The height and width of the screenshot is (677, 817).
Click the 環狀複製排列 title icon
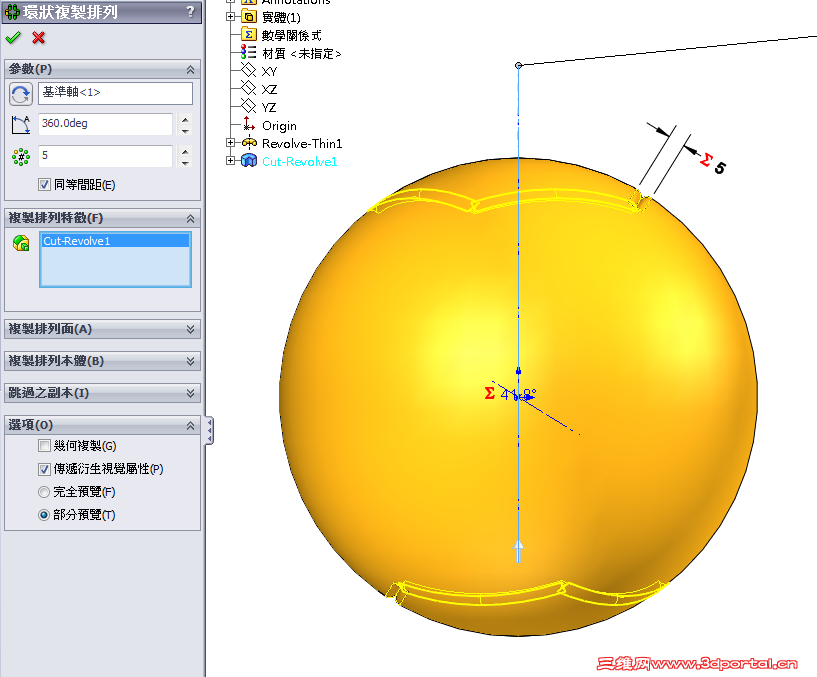(12, 11)
